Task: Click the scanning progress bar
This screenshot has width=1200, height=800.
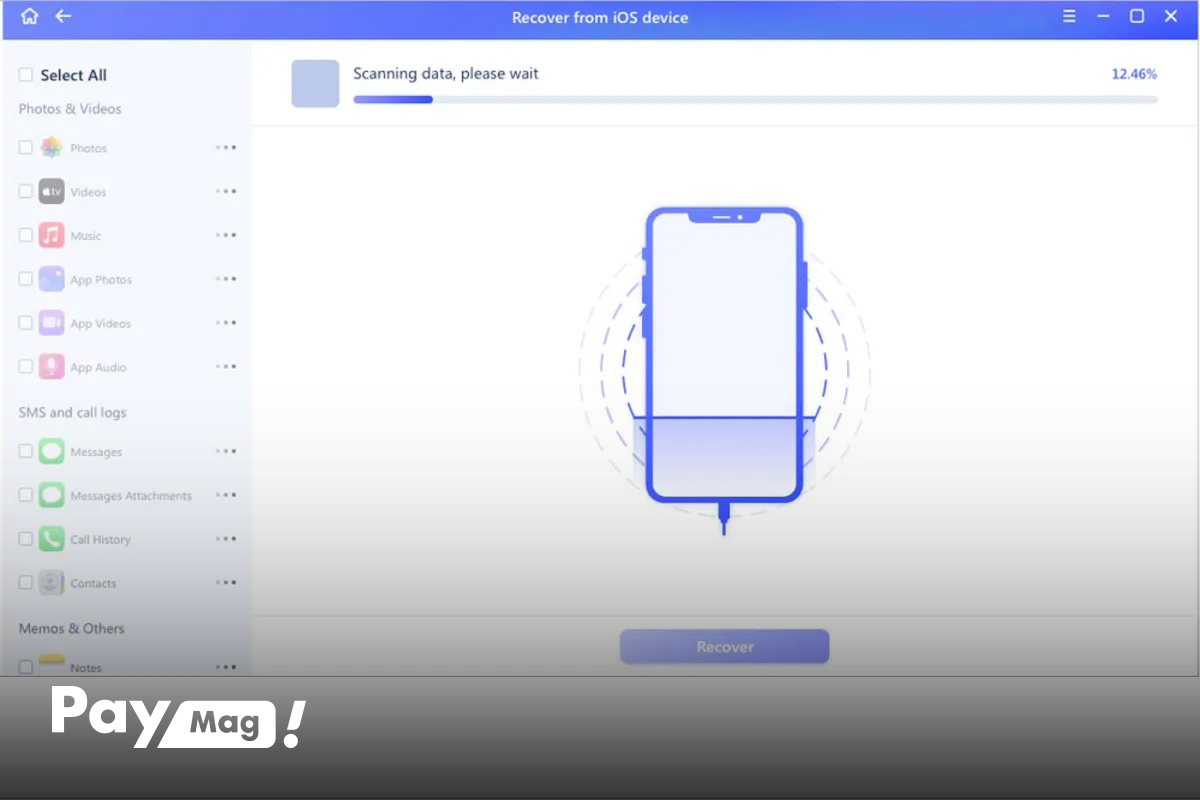Action: click(755, 100)
